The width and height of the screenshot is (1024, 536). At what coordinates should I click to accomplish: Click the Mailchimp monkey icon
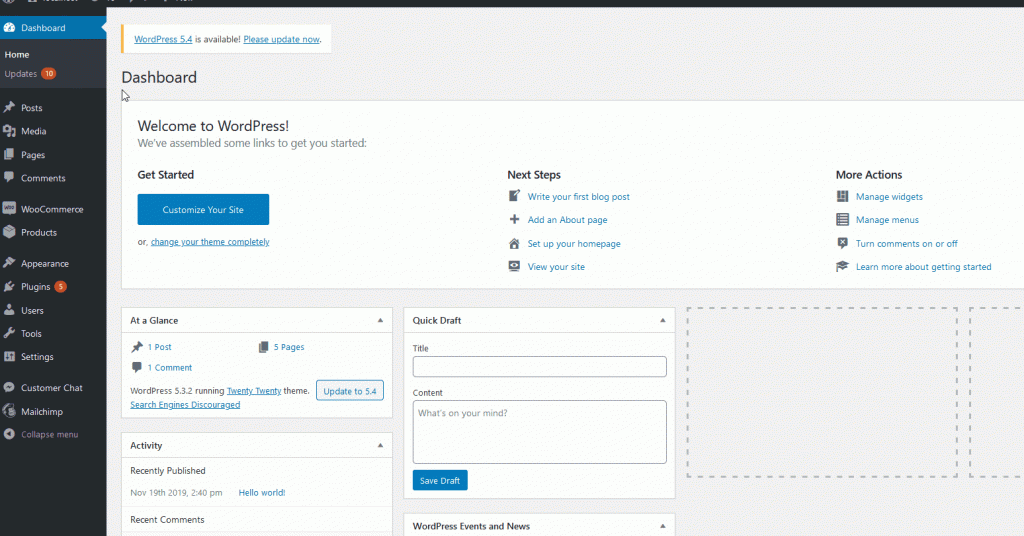(x=9, y=411)
